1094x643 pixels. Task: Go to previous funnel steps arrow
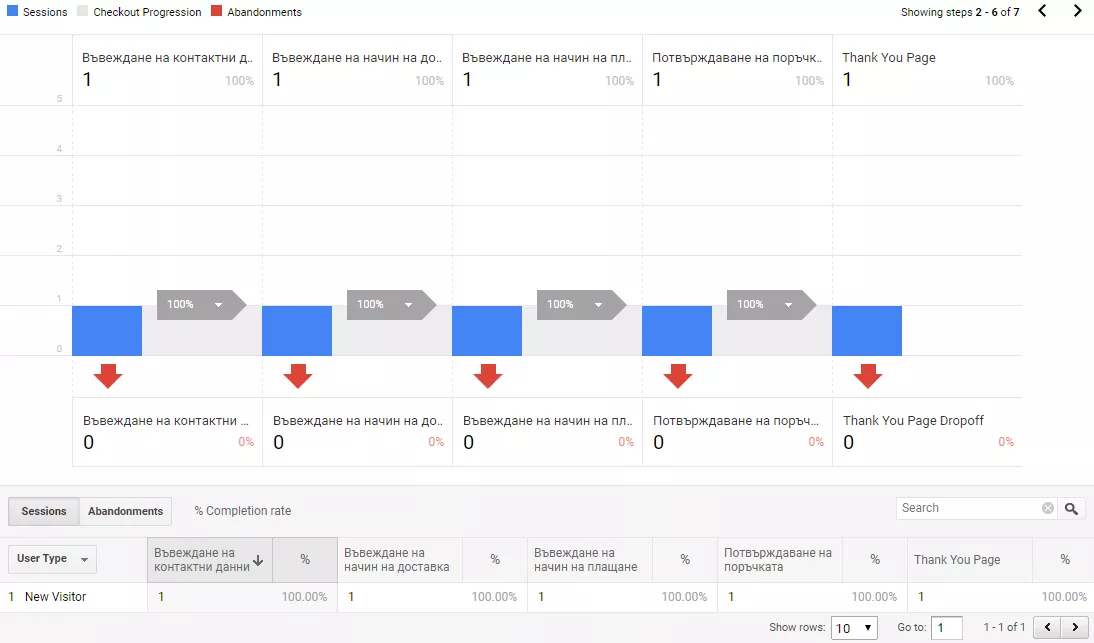coord(1042,10)
